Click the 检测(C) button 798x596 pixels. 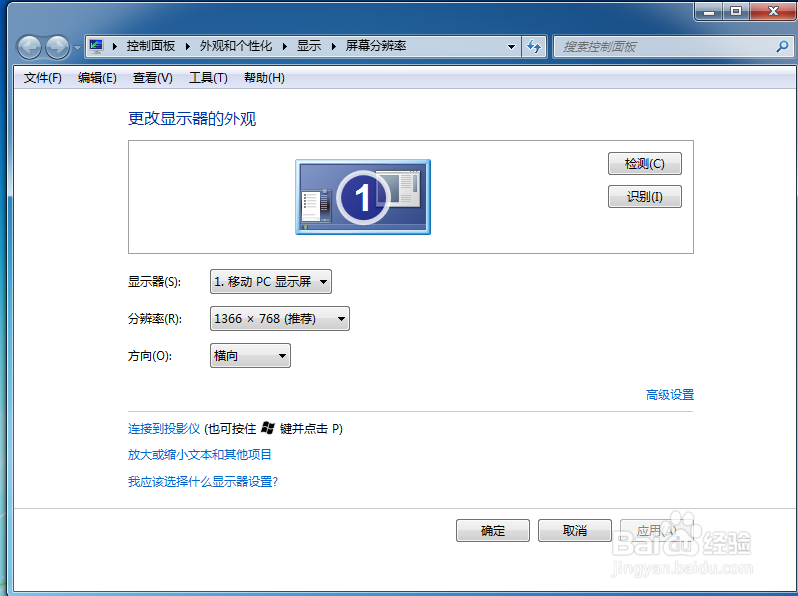(x=644, y=164)
